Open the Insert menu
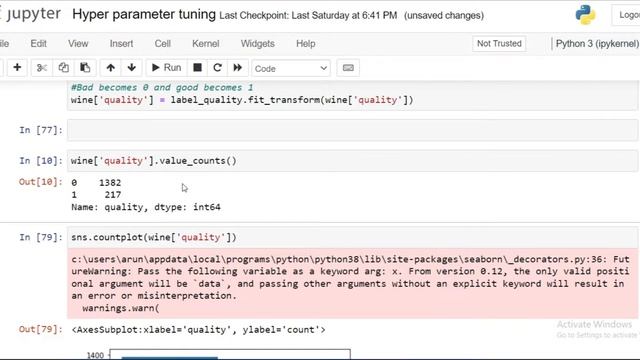Viewport: 640px width, 360px height. pyautogui.click(x=121, y=44)
